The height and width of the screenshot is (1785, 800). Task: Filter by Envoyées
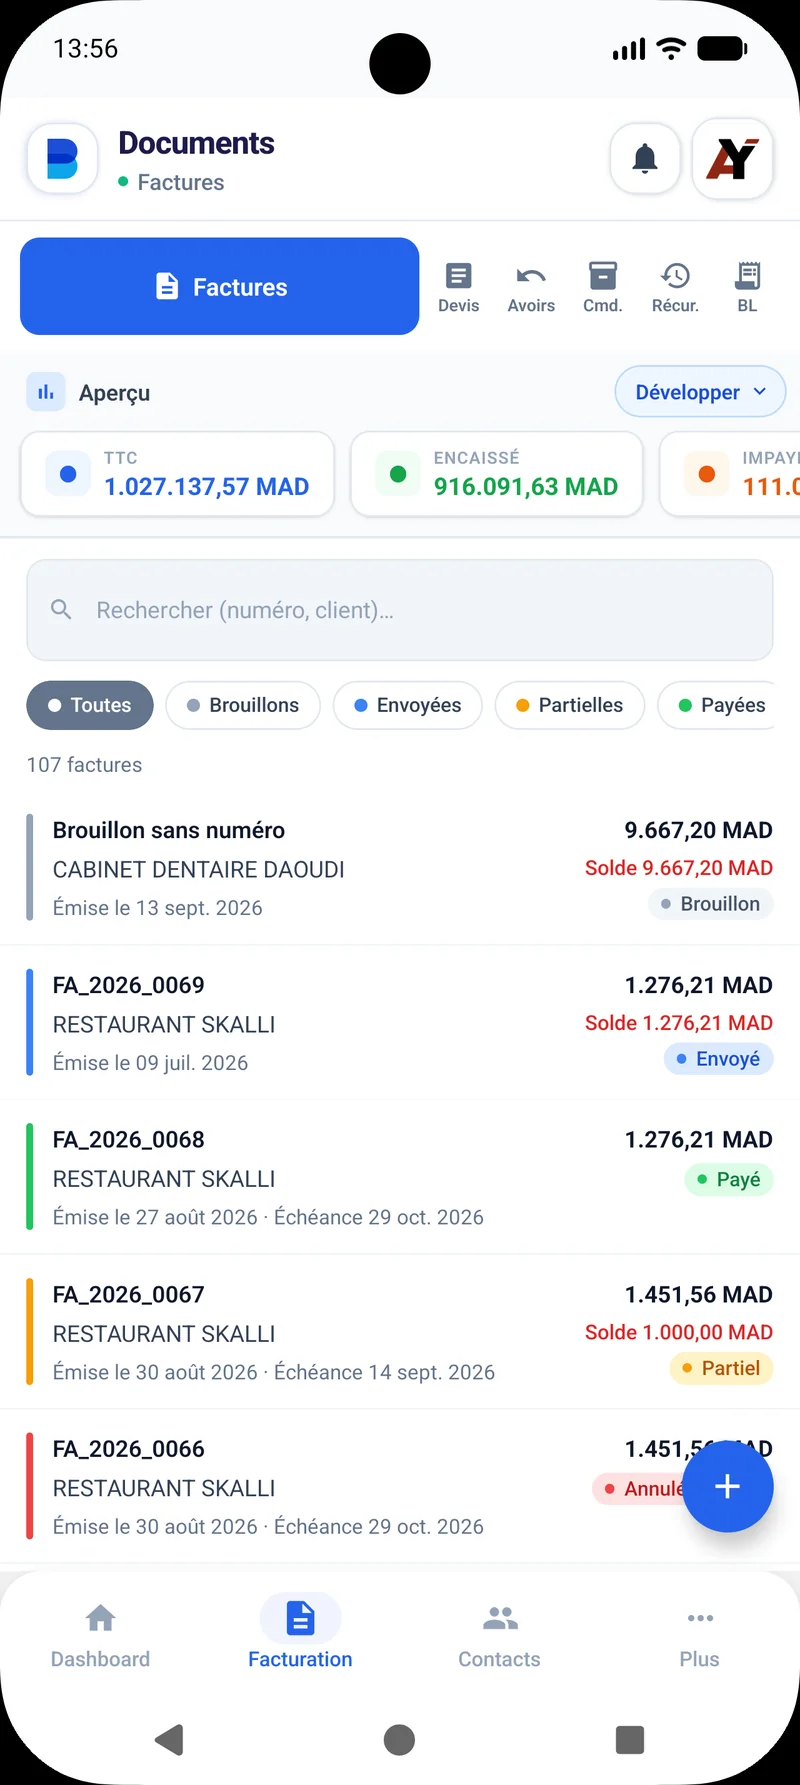point(408,705)
